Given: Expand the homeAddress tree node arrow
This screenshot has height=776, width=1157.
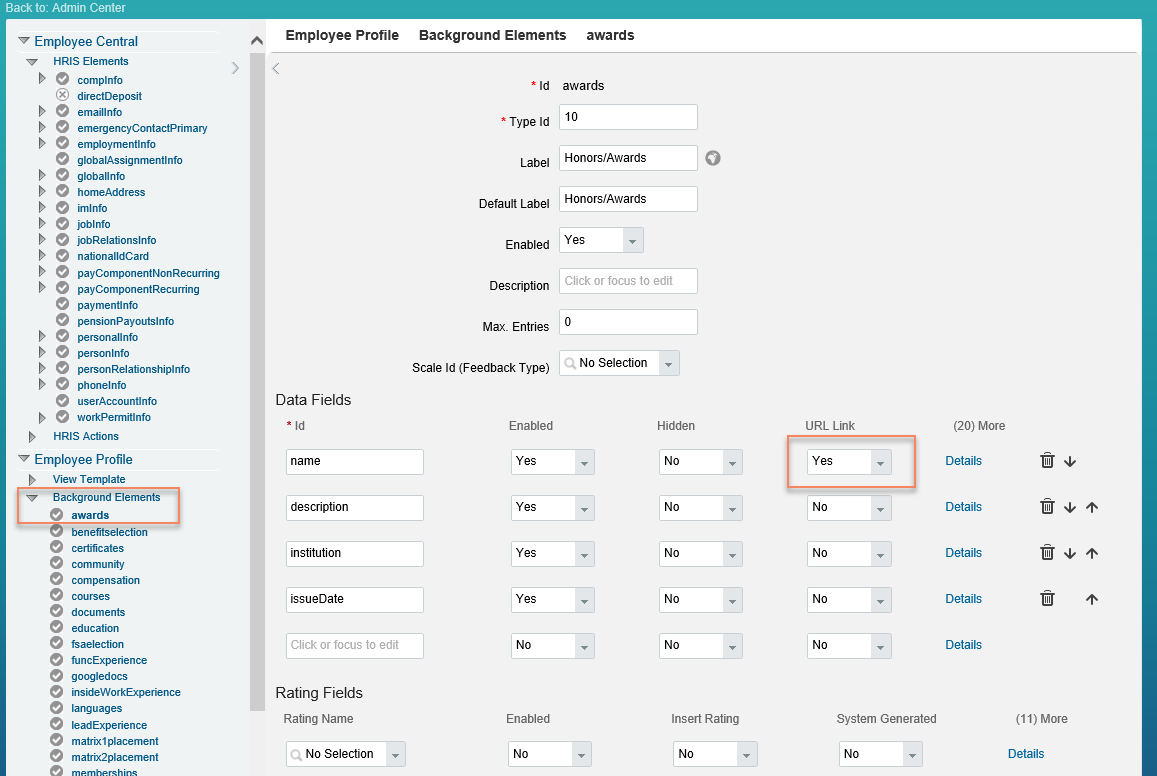Looking at the screenshot, I should (x=42, y=191).
